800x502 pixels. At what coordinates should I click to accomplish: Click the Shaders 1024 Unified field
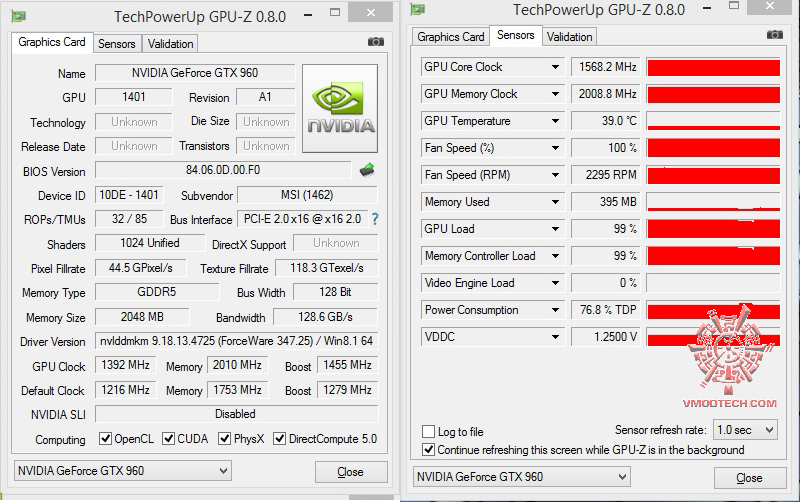(x=150, y=243)
